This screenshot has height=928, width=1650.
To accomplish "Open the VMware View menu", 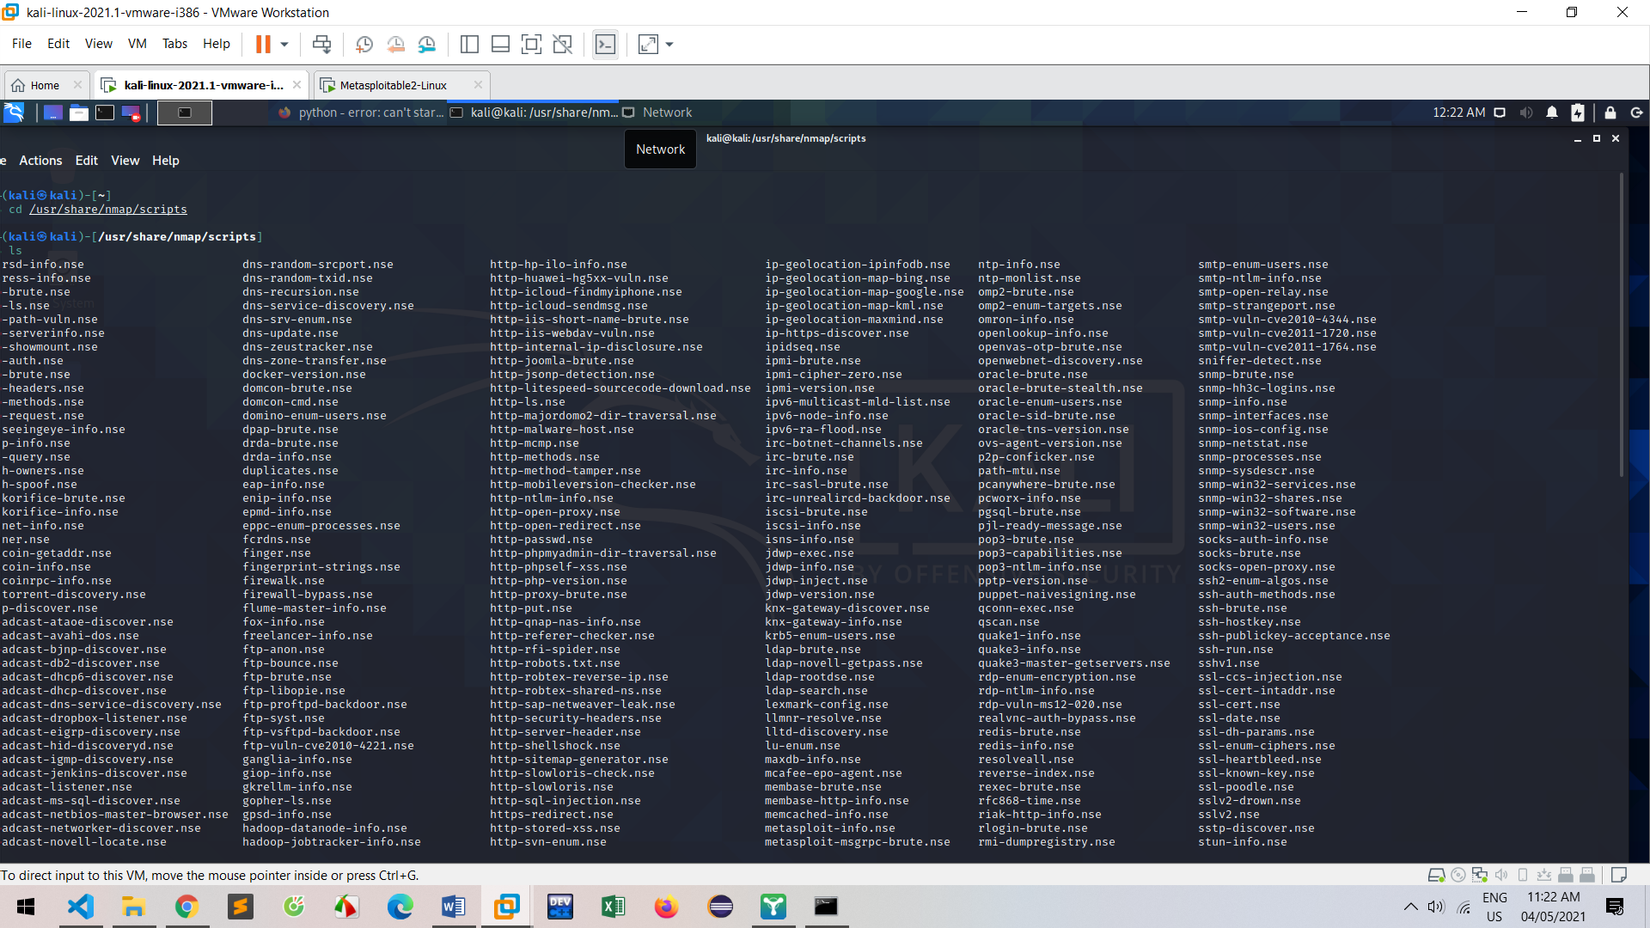I will [x=98, y=44].
